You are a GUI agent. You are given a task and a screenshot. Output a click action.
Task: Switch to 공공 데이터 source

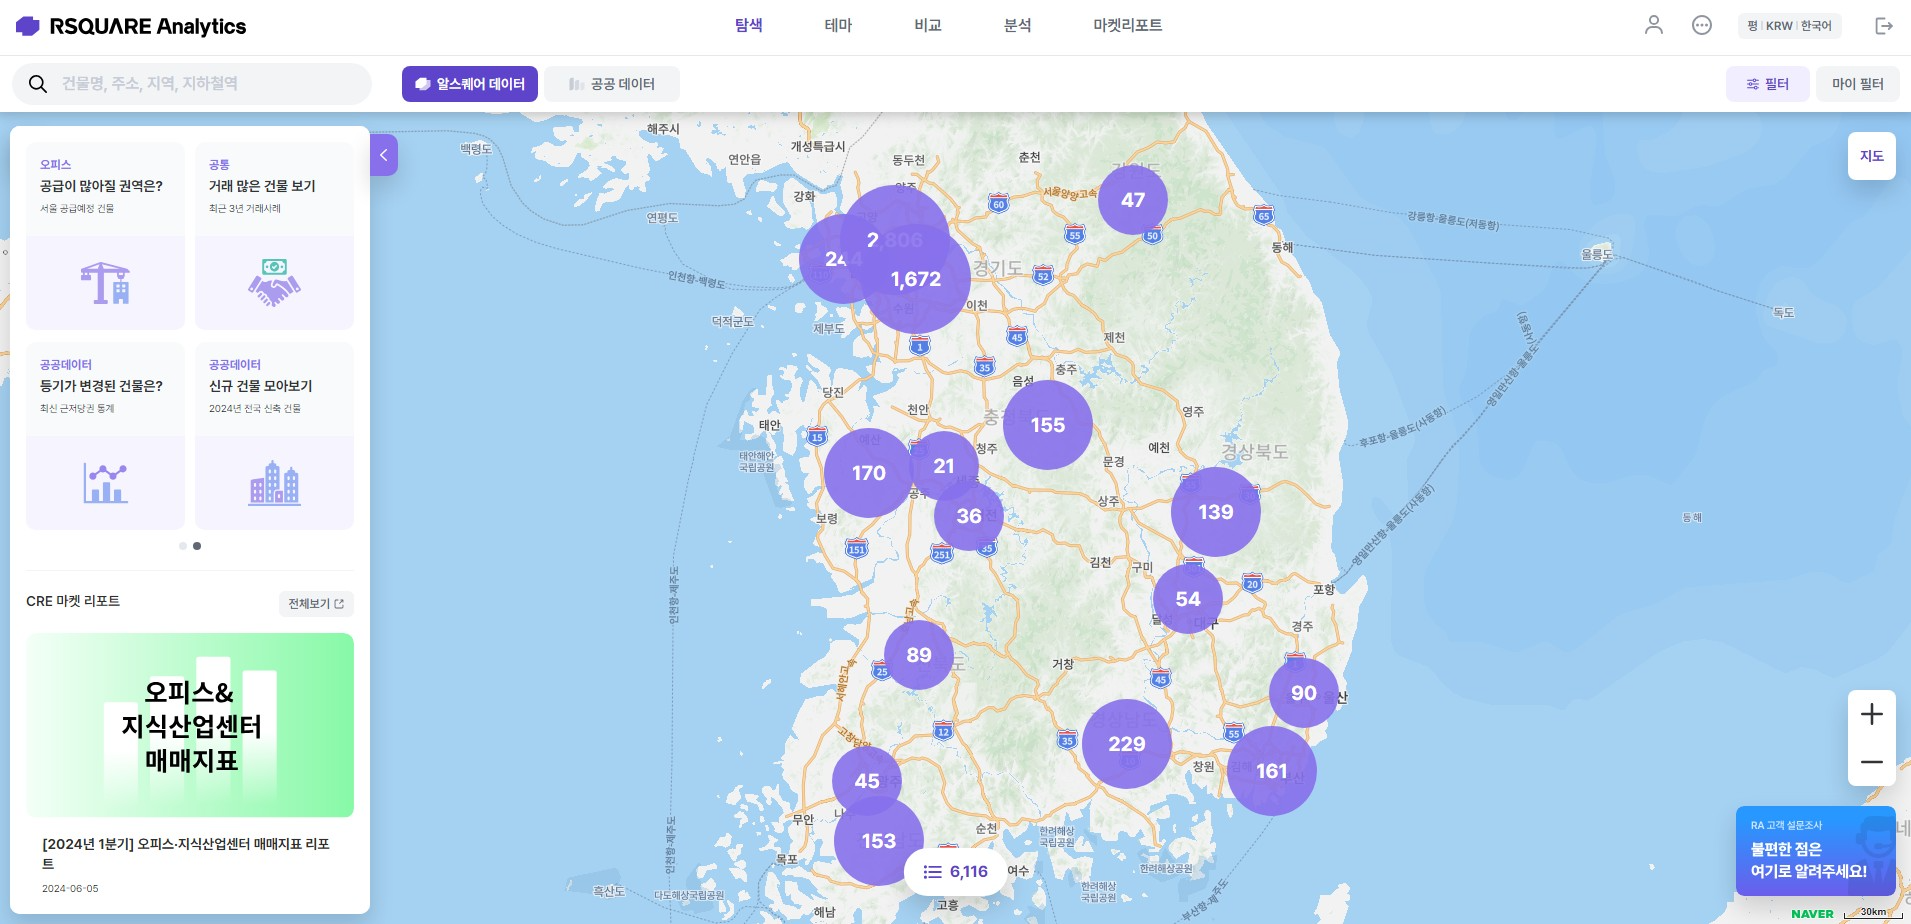pos(612,84)
